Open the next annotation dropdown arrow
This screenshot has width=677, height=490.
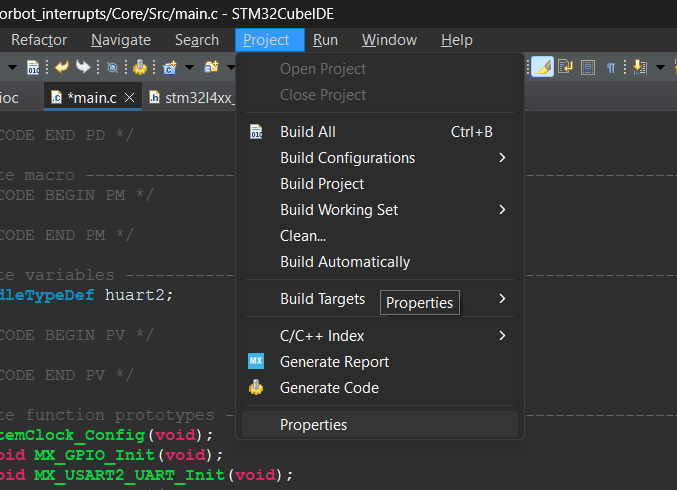pyautogui.click(x=660, y=67)
